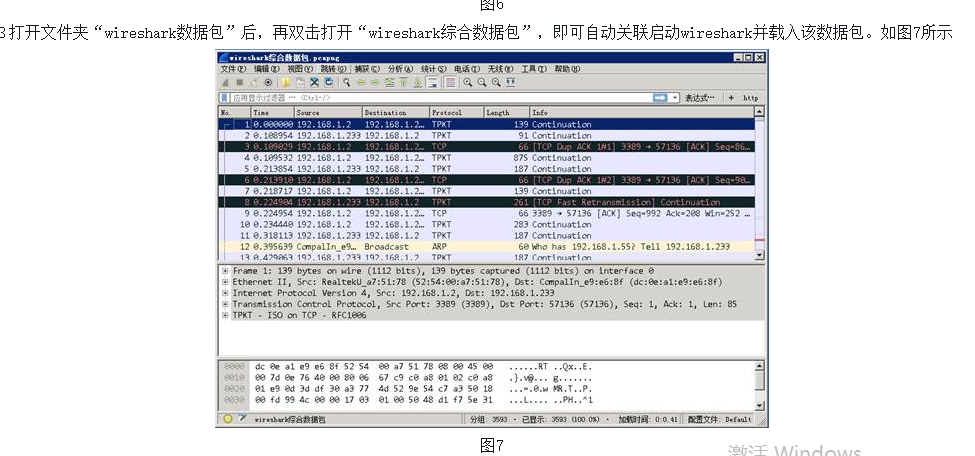Click the 表达式 expression button
975x456 pixels.
pyautogui.click(x=700, y=98)
